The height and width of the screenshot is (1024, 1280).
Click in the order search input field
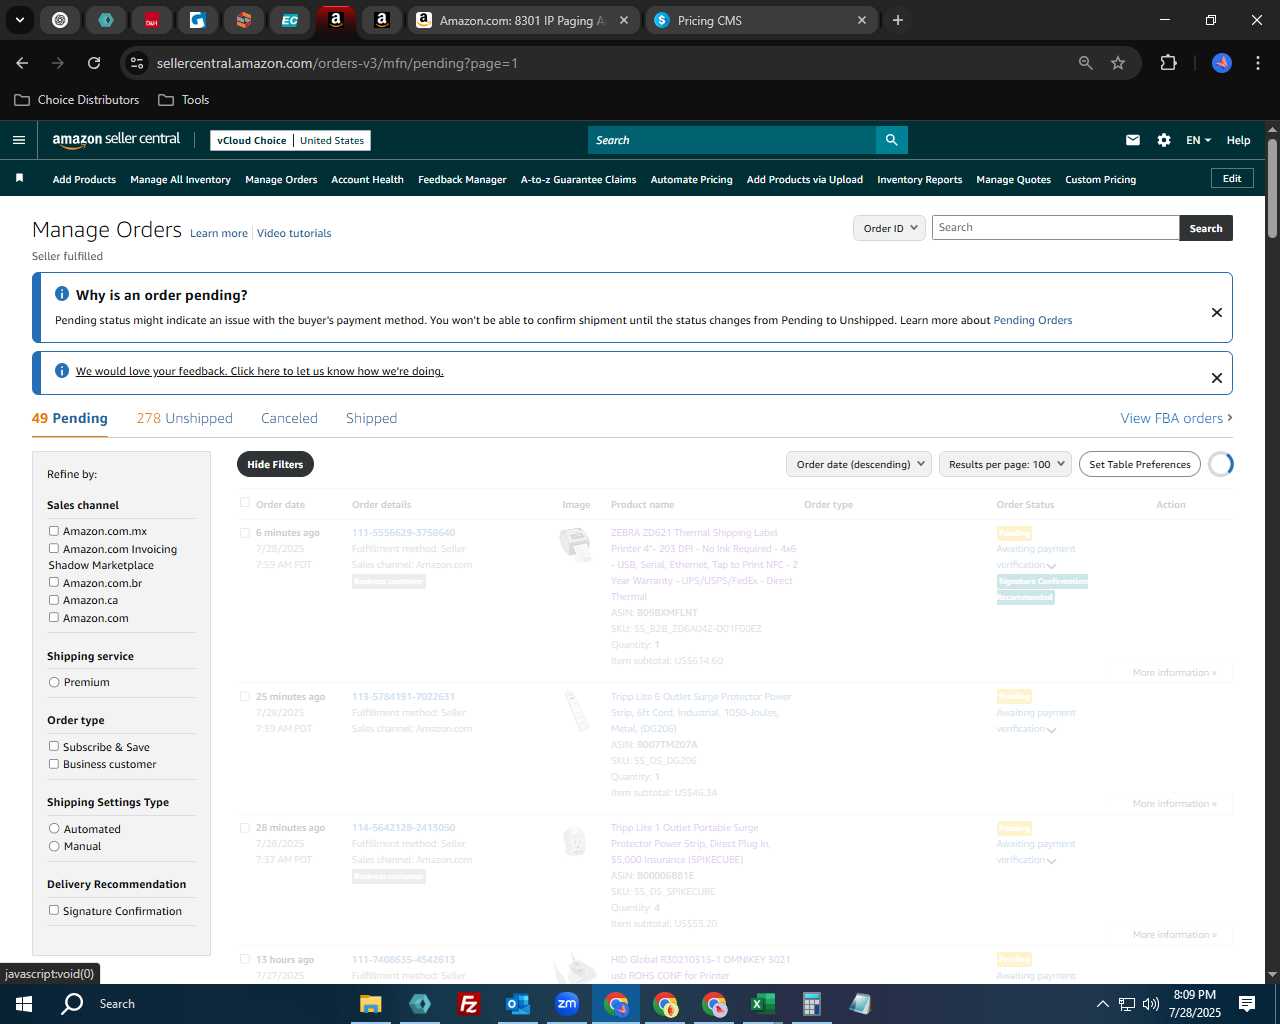[1055, 228]
